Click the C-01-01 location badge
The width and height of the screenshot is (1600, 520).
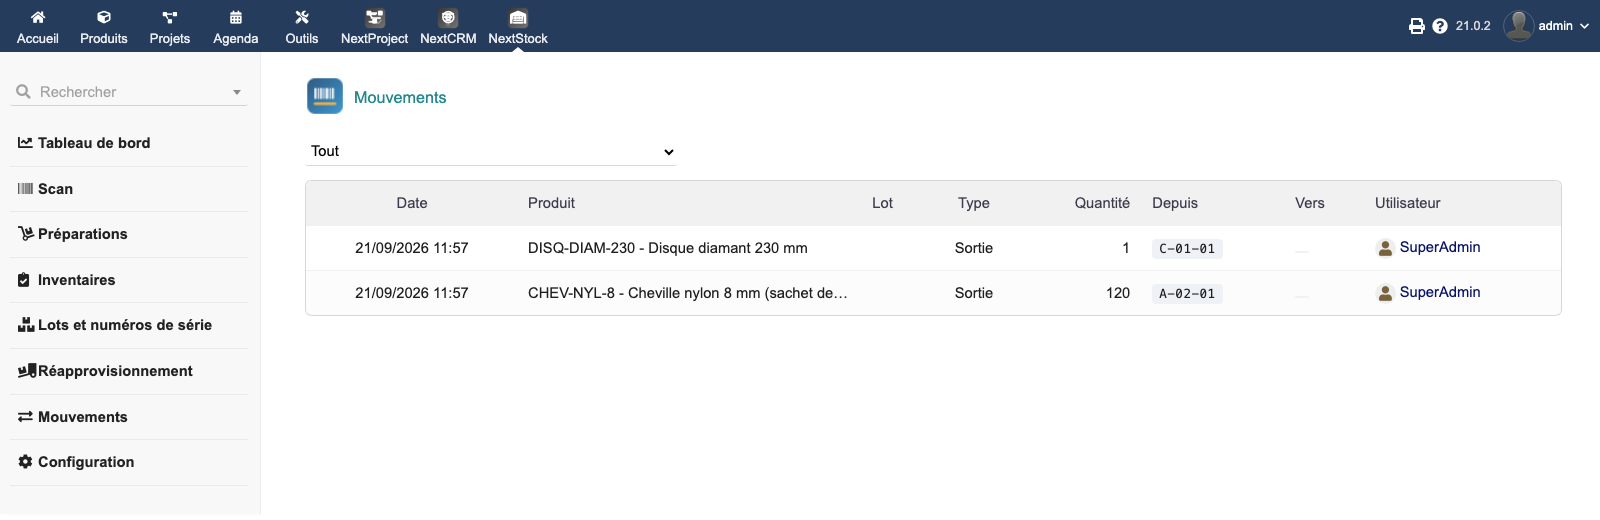pos(1187,249)
